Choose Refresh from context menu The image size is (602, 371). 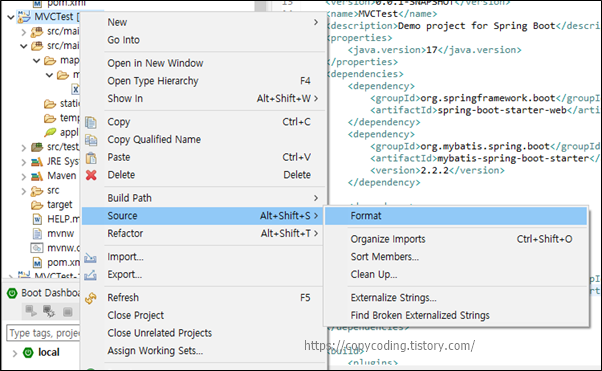203,297
